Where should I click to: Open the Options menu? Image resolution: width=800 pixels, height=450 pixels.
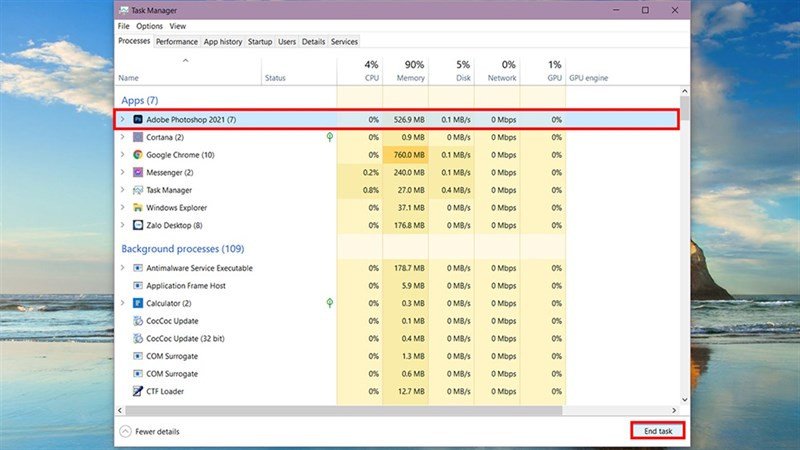coord(149,26)
